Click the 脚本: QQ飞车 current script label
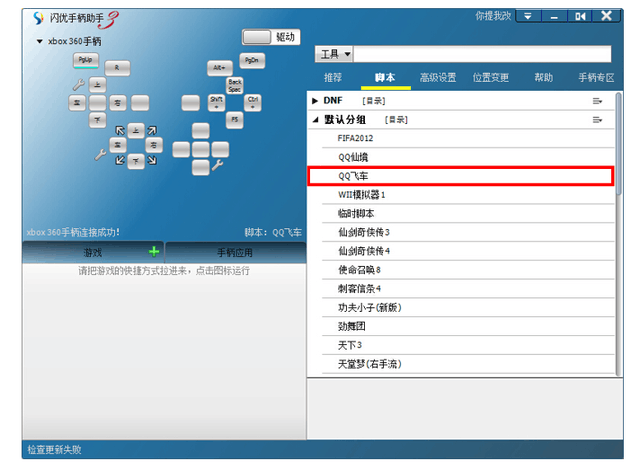 click(273, 233)
